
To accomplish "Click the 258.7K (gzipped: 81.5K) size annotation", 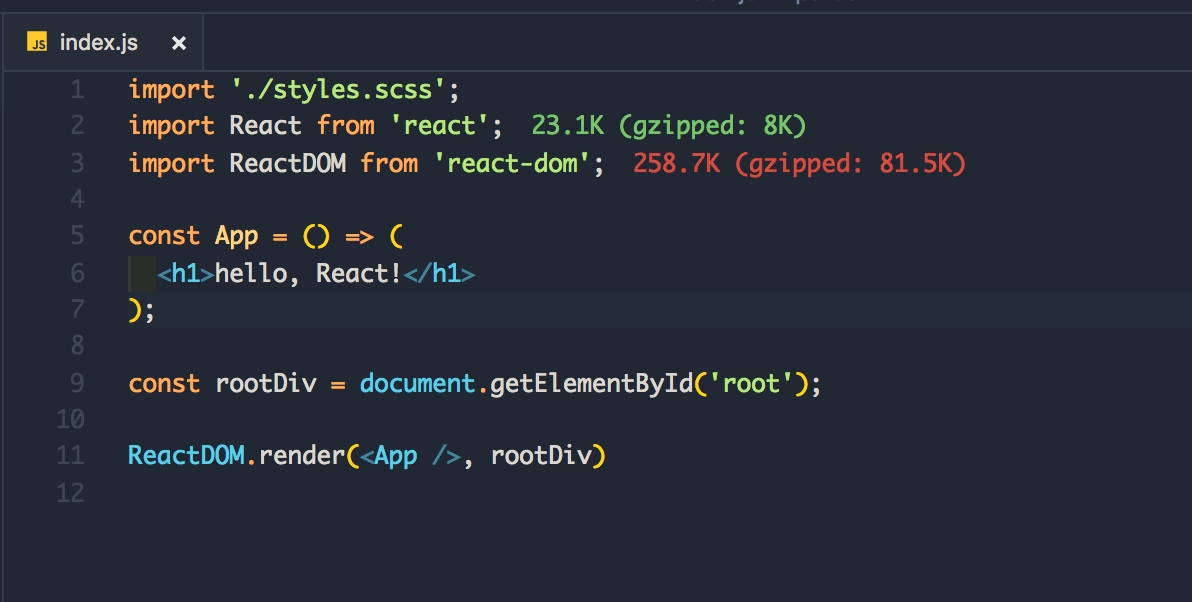I will pyautogui.click(x=799, y=163).
